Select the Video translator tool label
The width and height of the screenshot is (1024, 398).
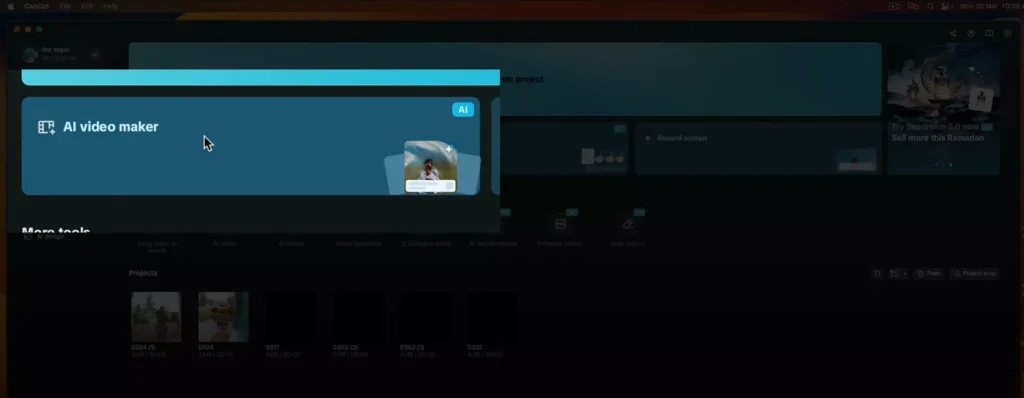(359, 243)
